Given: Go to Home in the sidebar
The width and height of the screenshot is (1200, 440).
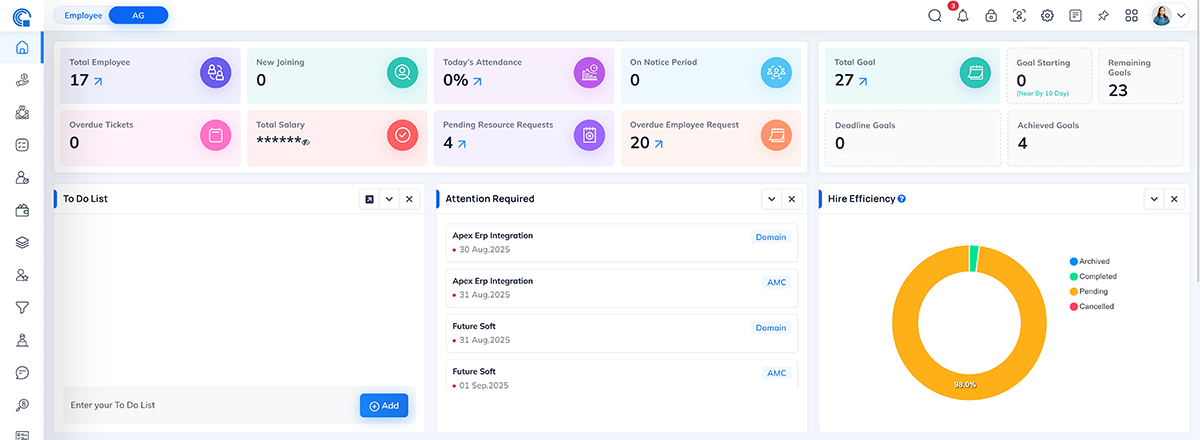Looking at the screenshot, I should point(22,48).
